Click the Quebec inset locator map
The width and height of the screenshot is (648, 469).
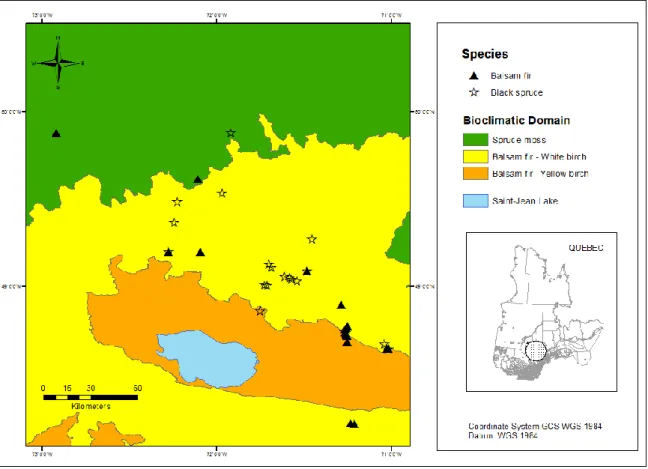point(541,312)
